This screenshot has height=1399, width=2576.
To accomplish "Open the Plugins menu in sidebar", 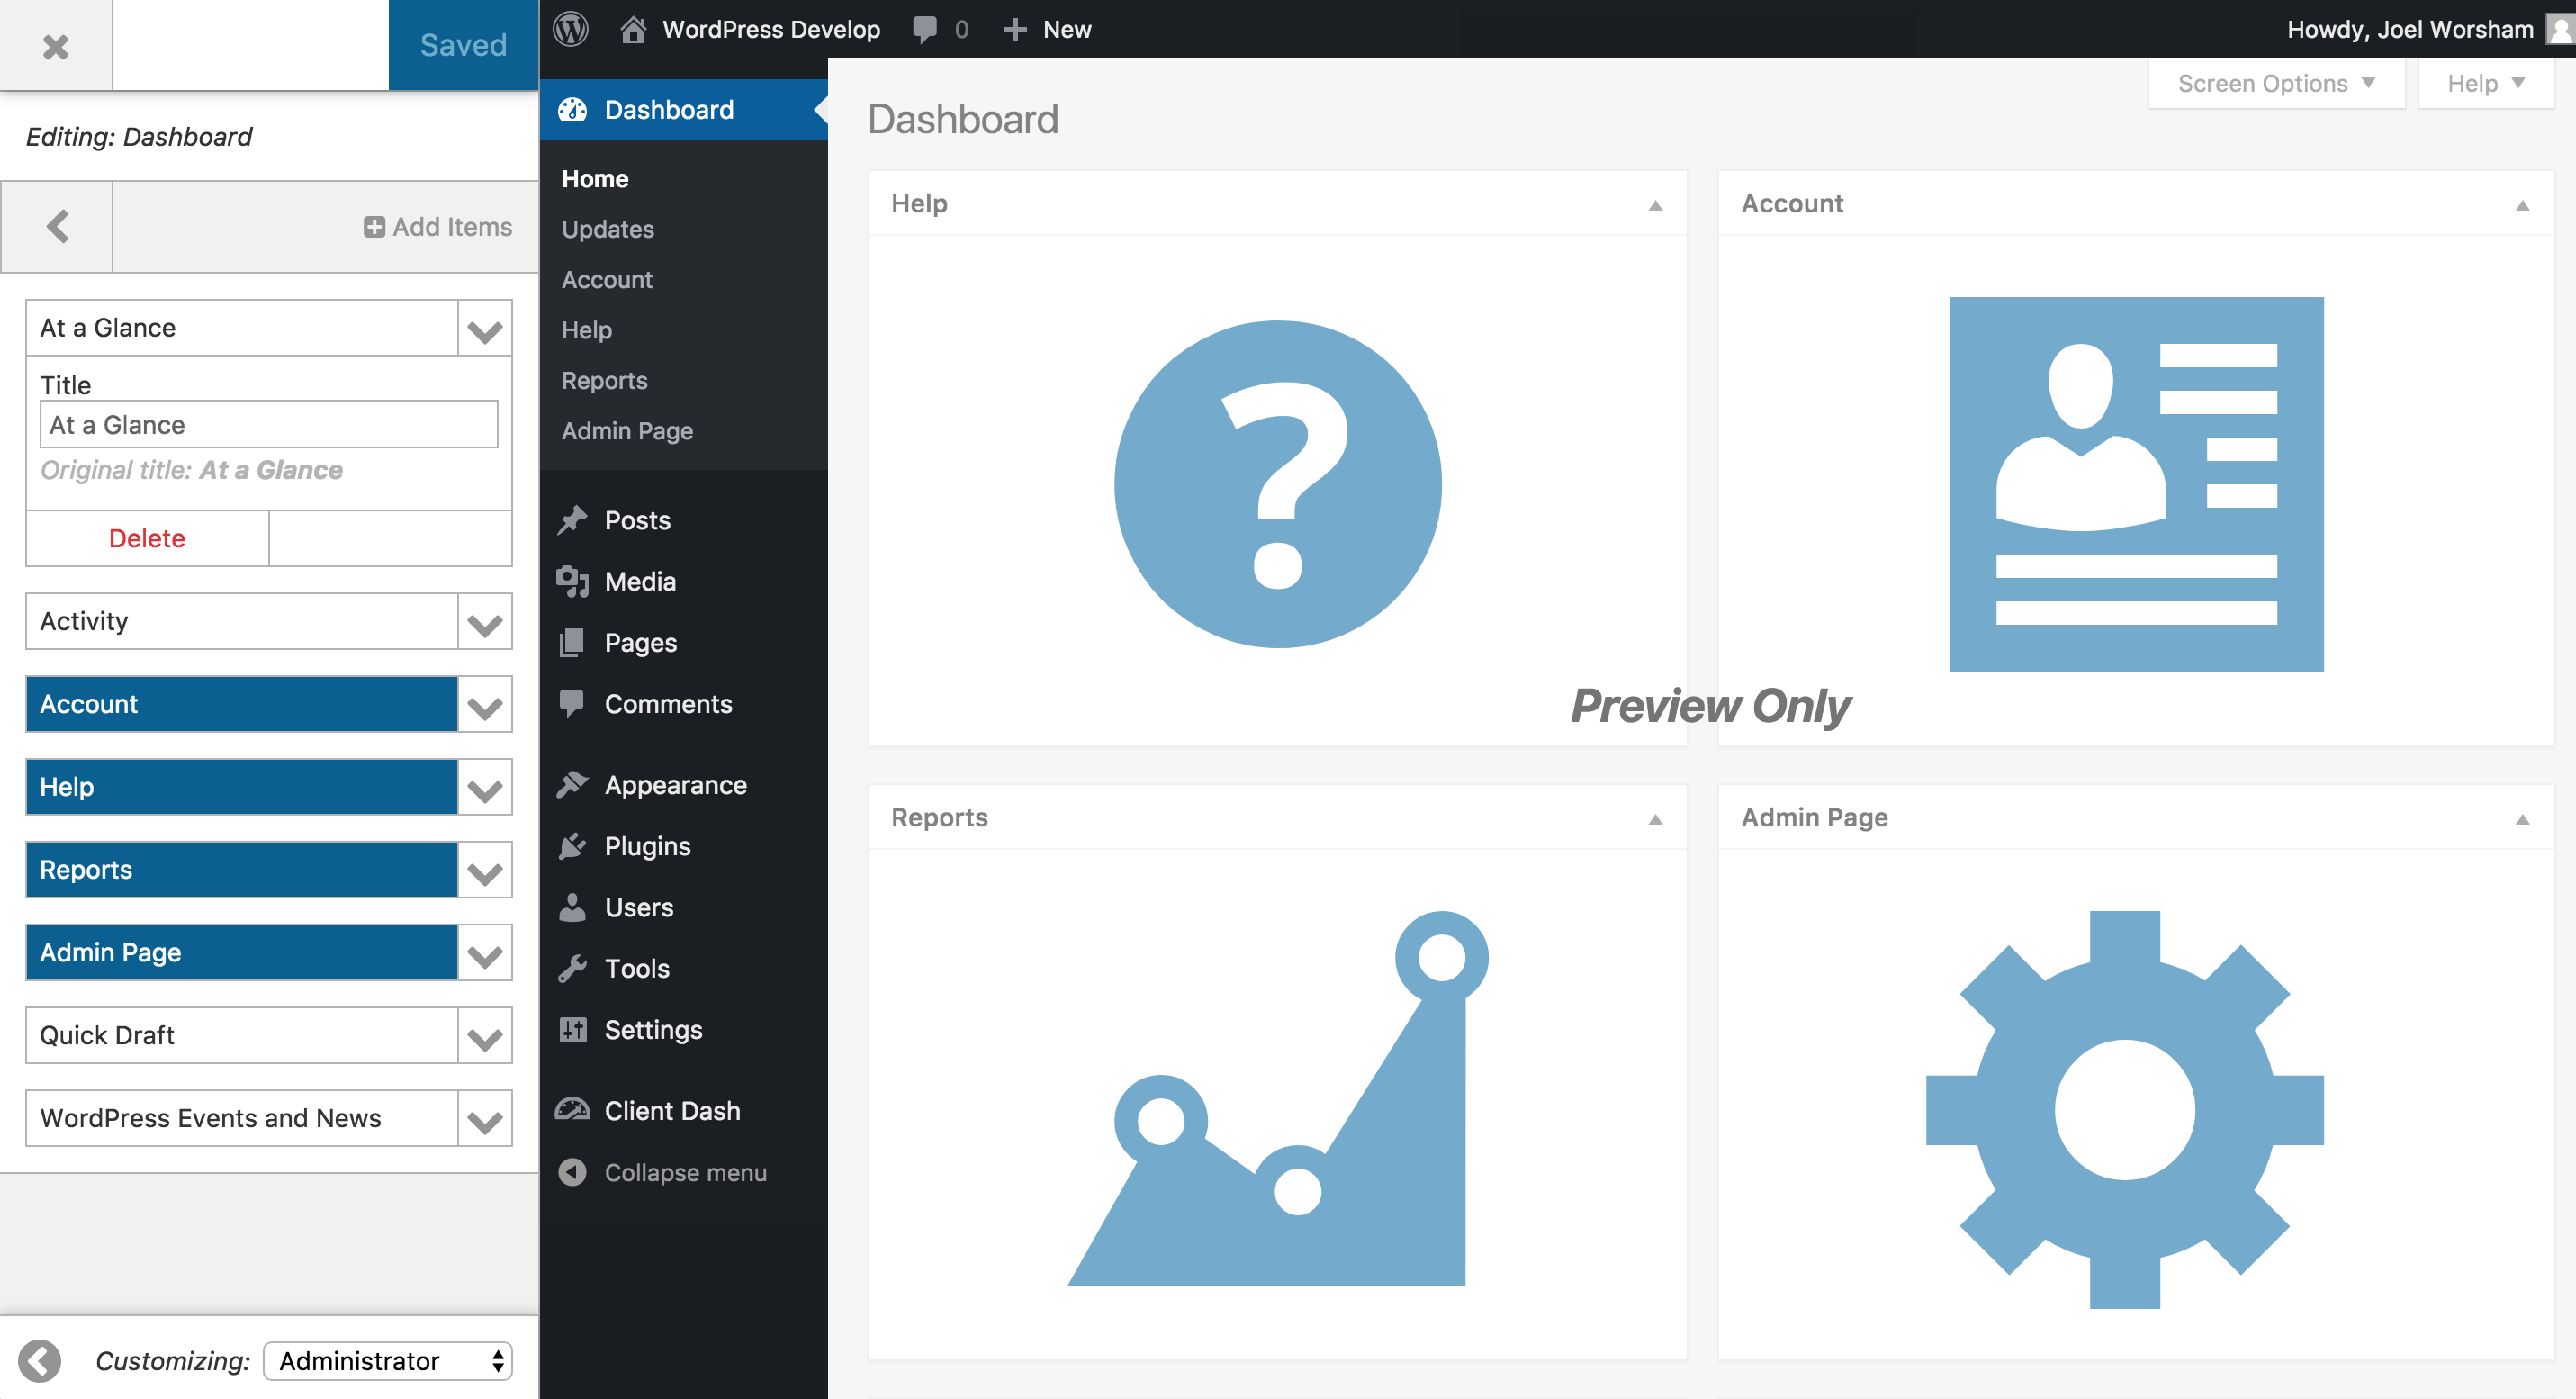I will tap(647, 846).
